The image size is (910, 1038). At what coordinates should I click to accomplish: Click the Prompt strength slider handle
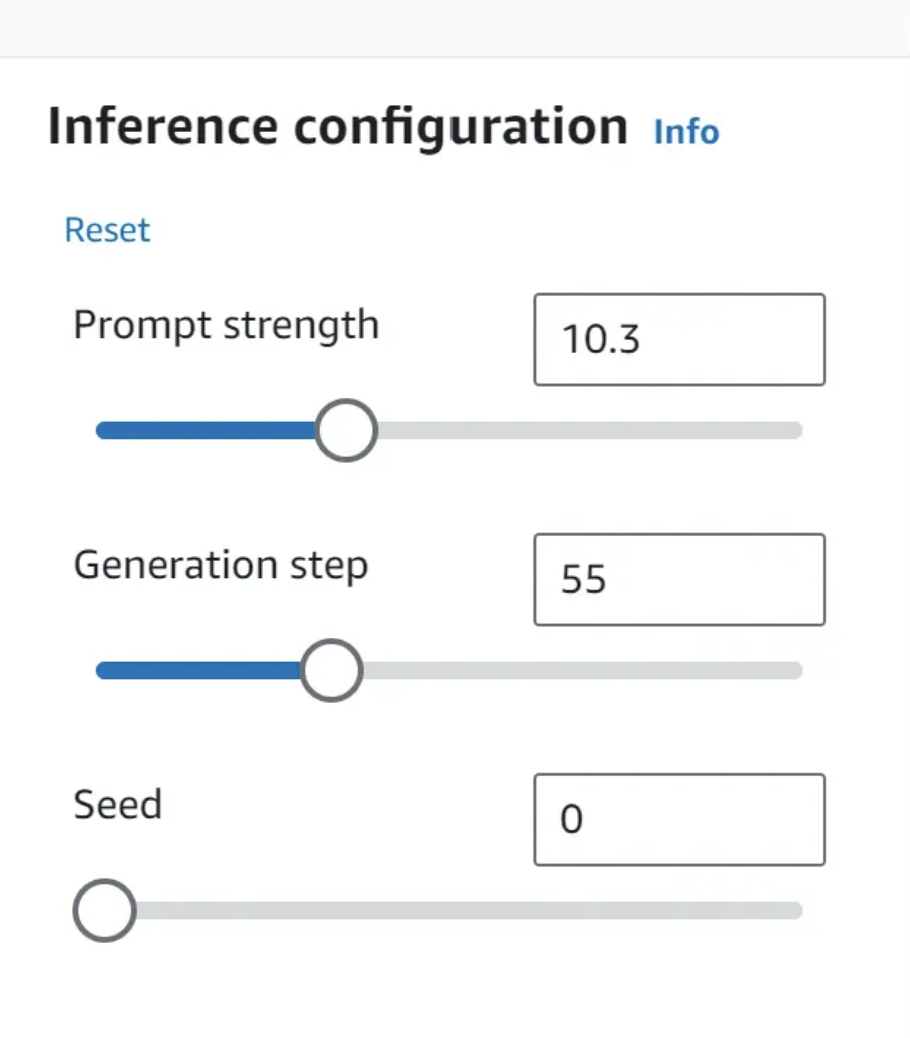[346, 430]
